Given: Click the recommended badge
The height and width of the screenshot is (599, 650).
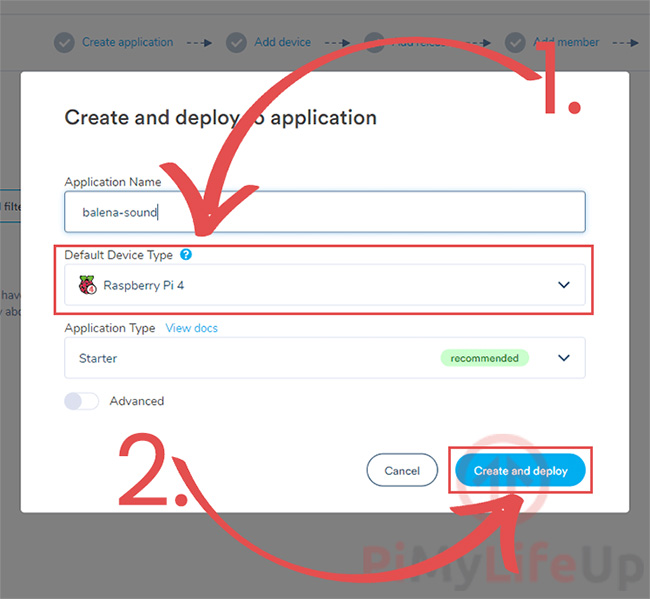Looking at the screenshot, I should [484, 358].
